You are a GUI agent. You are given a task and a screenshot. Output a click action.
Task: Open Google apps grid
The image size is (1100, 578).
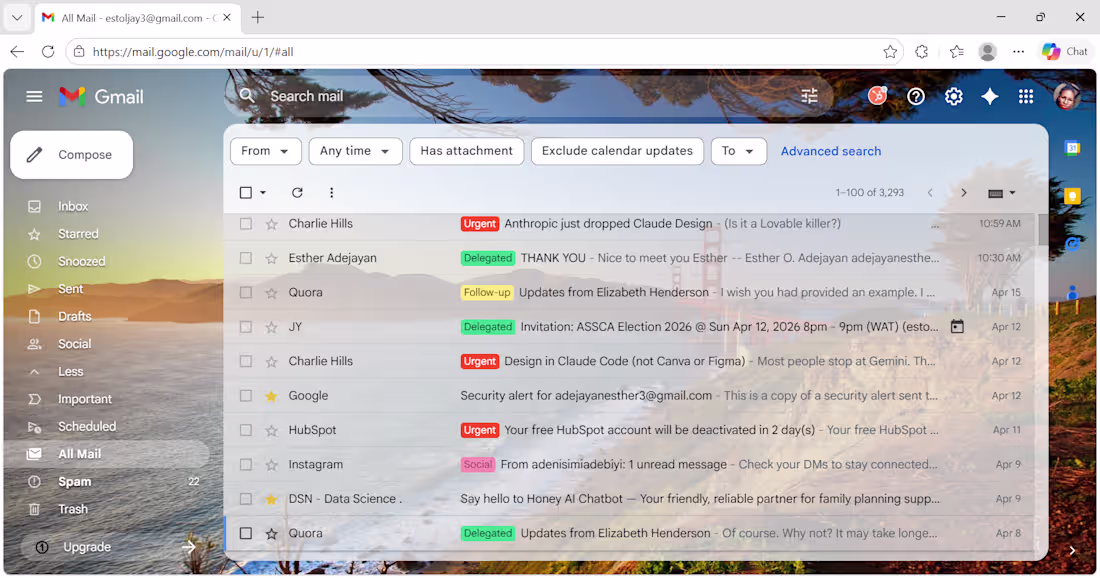point(1026,97)
